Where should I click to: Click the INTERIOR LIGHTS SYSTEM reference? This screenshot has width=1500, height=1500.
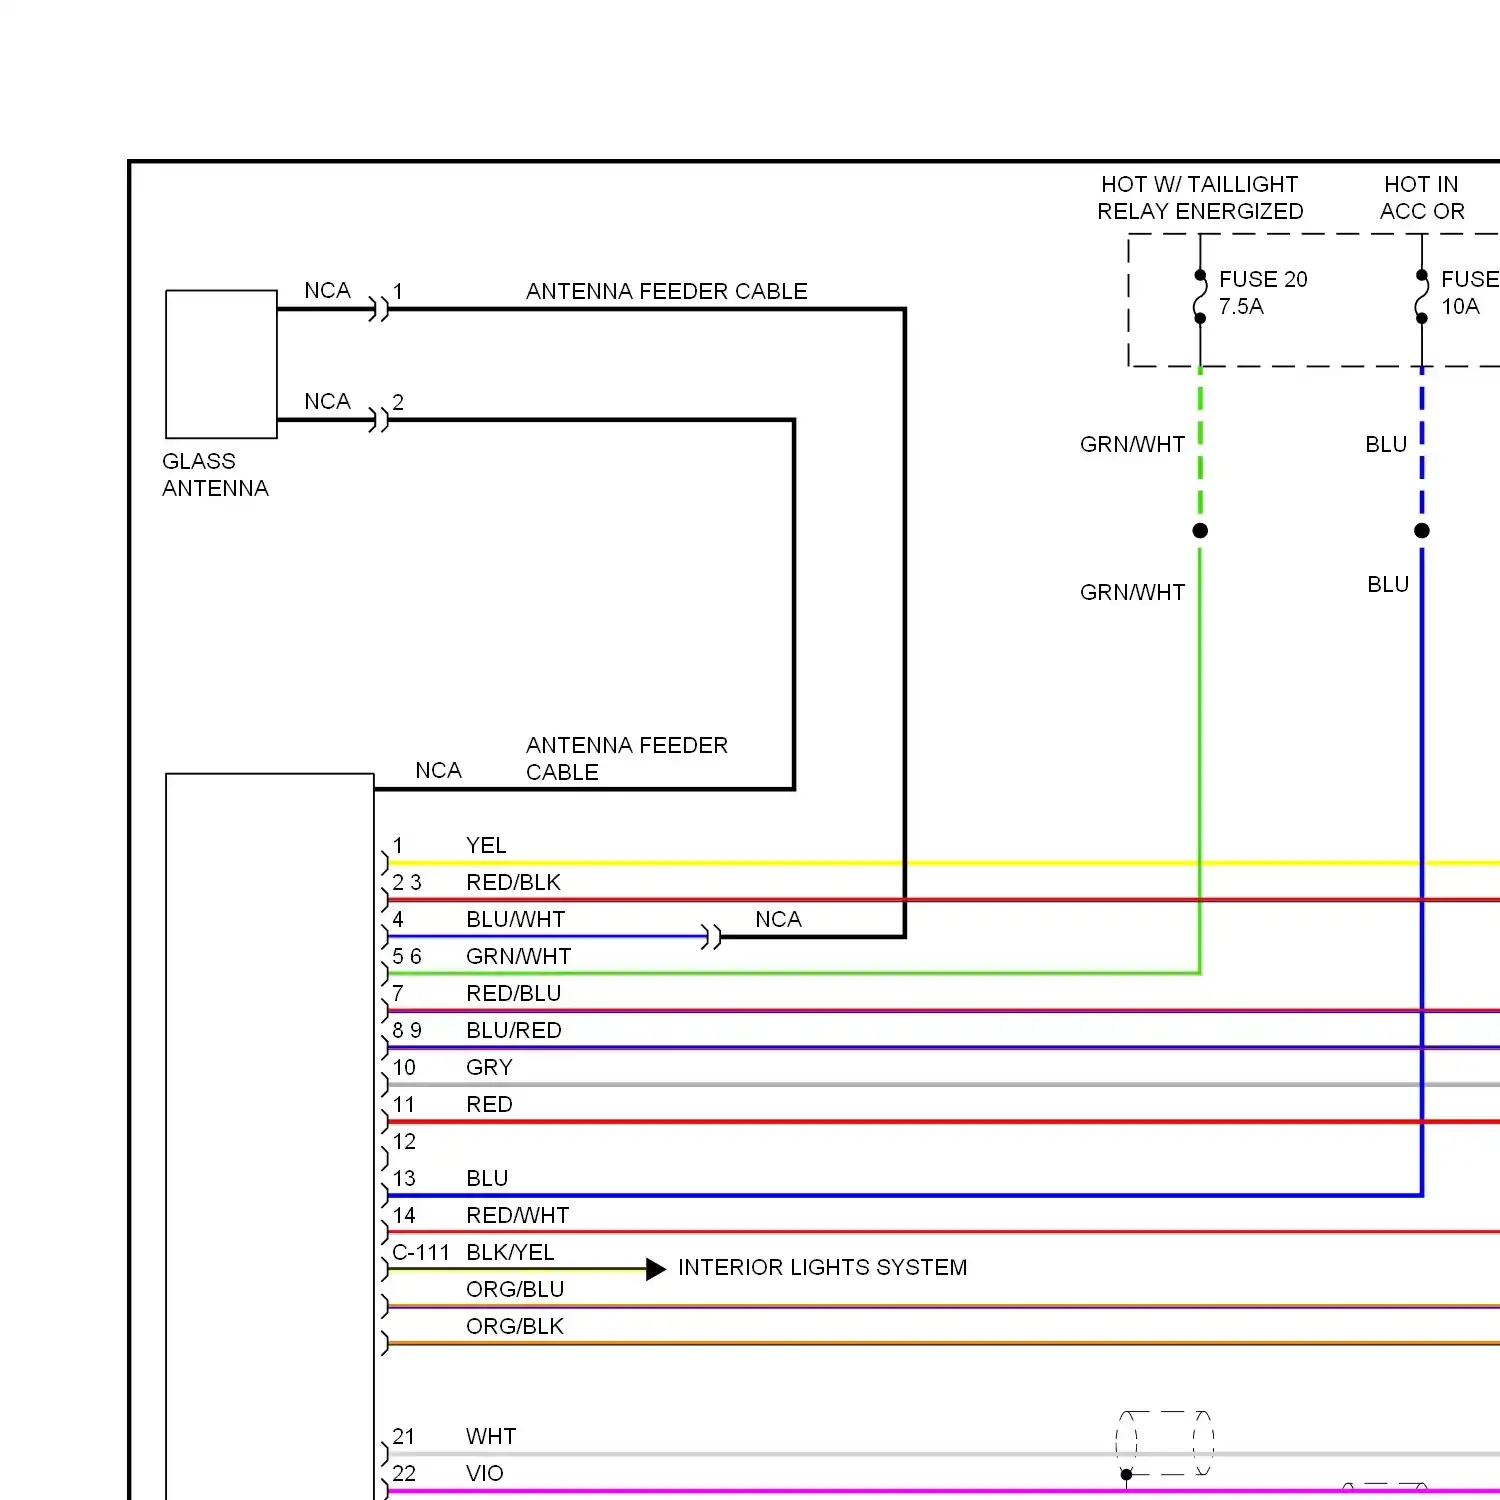822,1267
